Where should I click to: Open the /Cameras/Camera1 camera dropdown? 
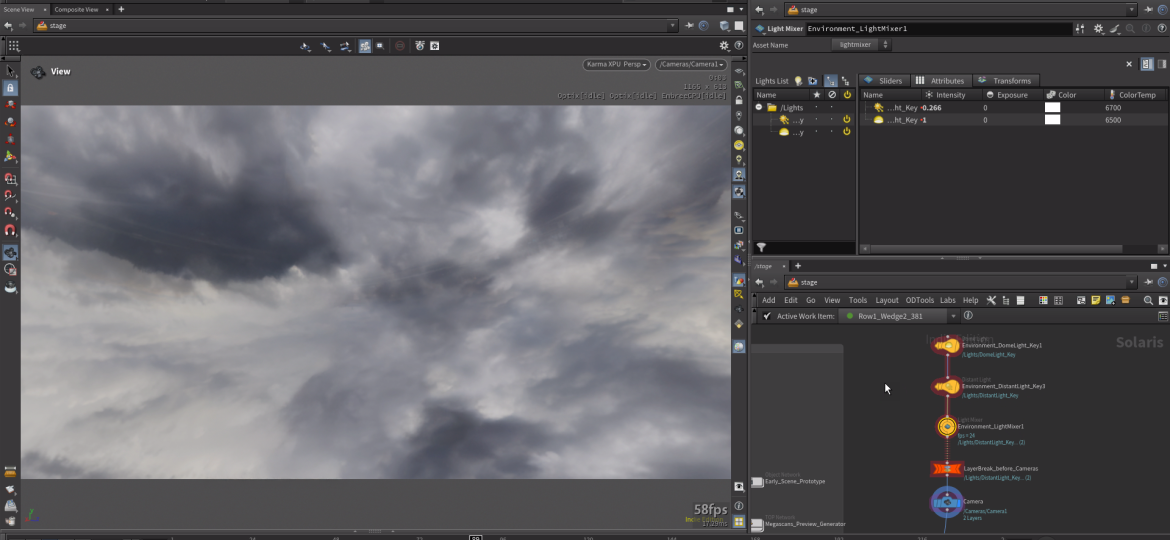(691, 65)
